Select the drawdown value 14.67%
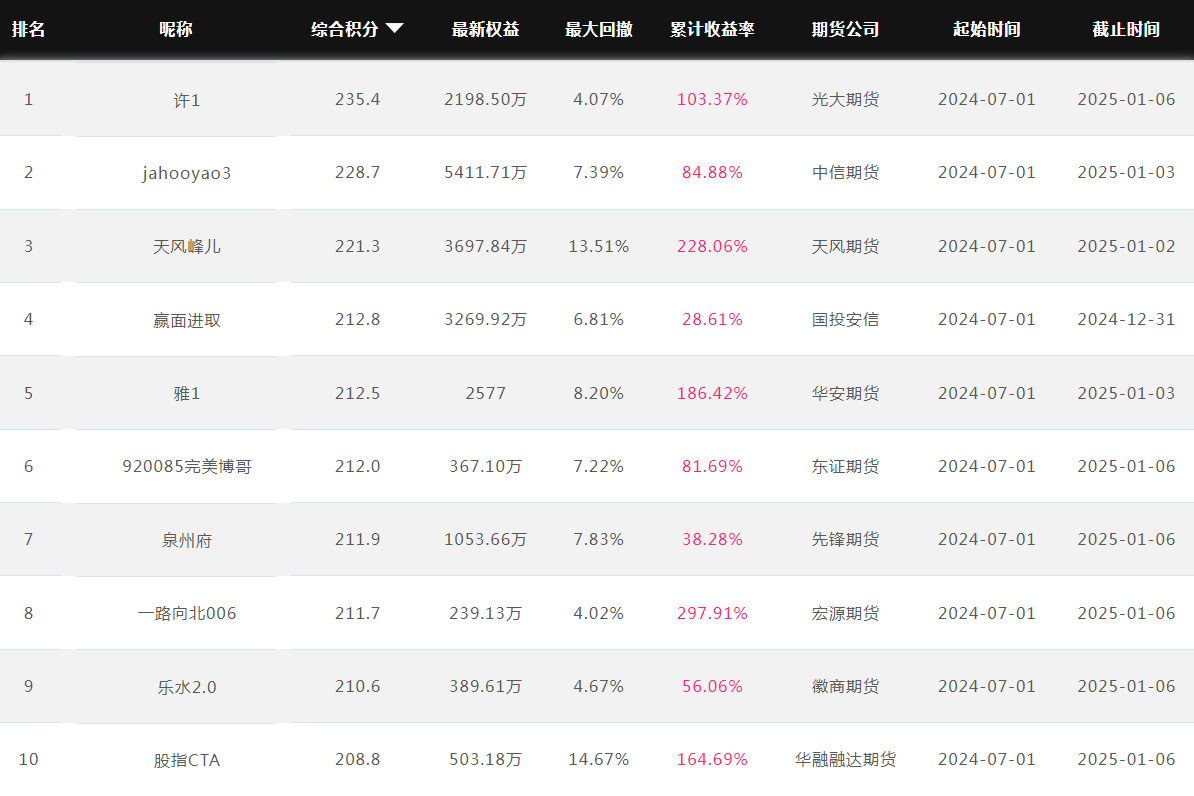Image resolution: width=1194 pixels, height=796 pixels. point(599,759)
